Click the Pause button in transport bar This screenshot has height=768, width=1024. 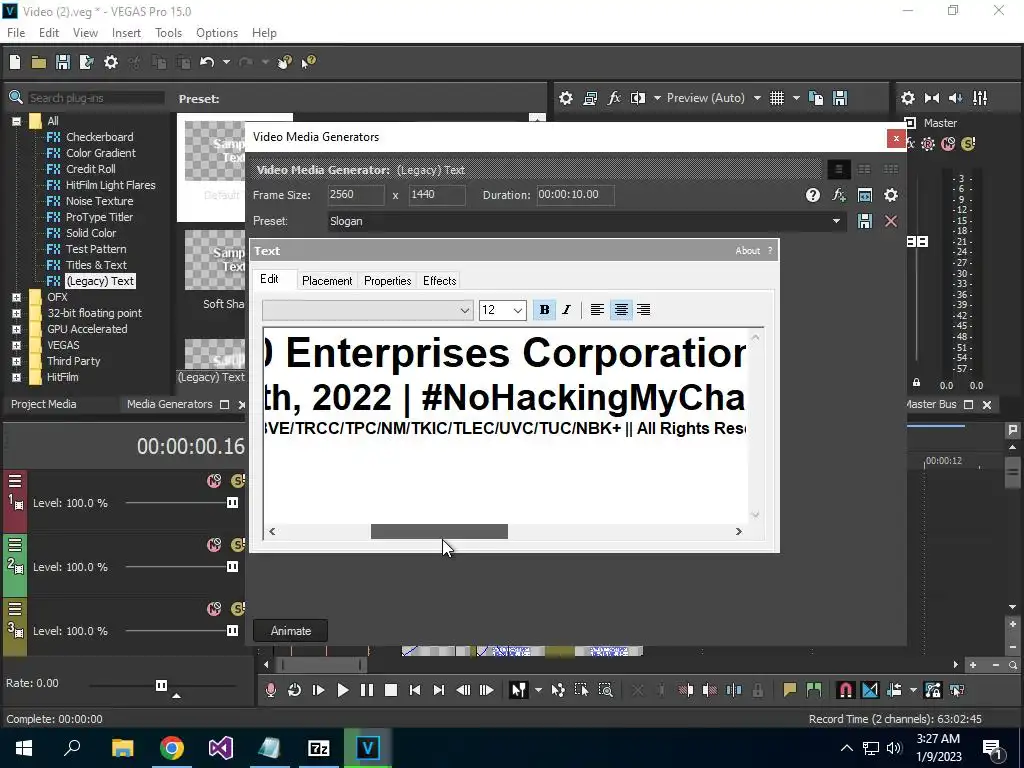(366, 690)
